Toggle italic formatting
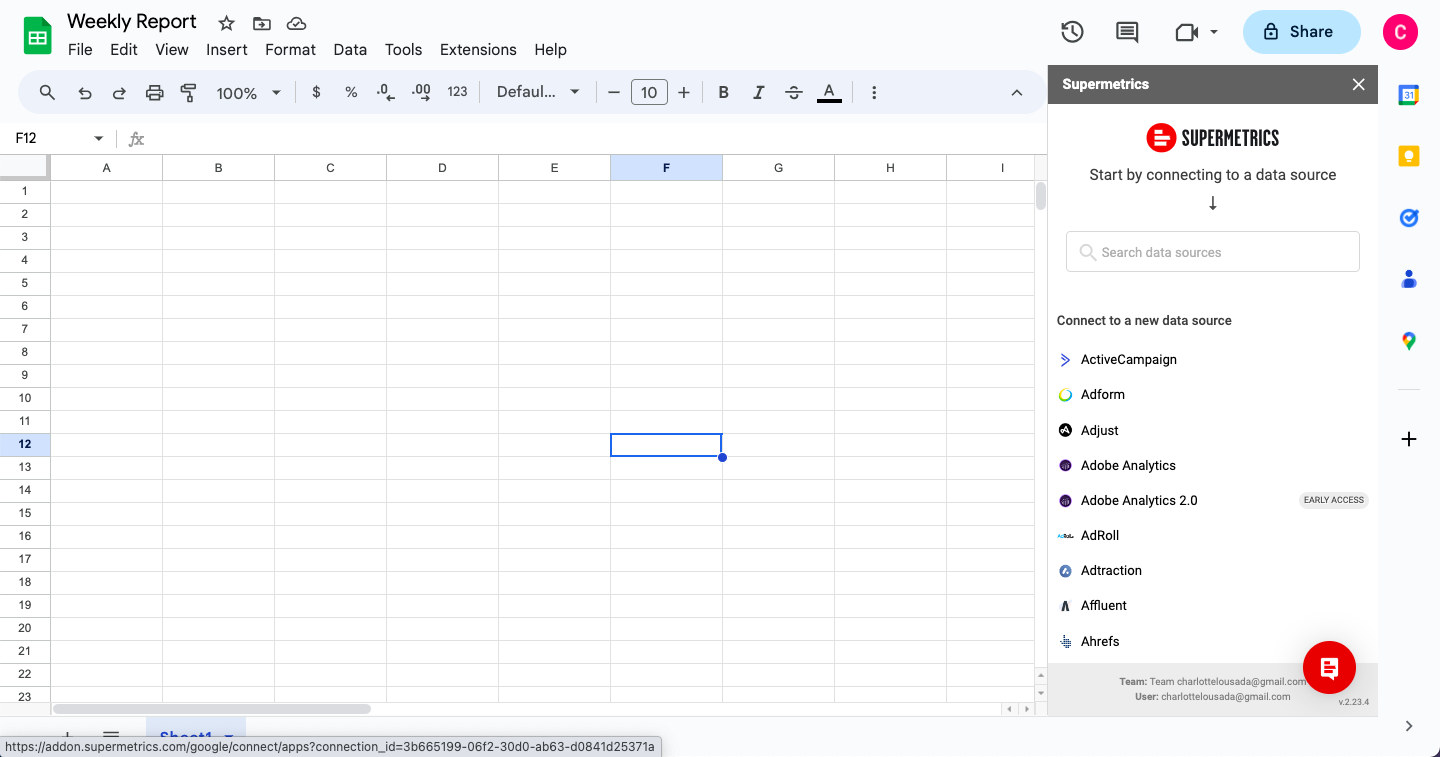Viewport: 1440px width, 757px height. [758, 92]
